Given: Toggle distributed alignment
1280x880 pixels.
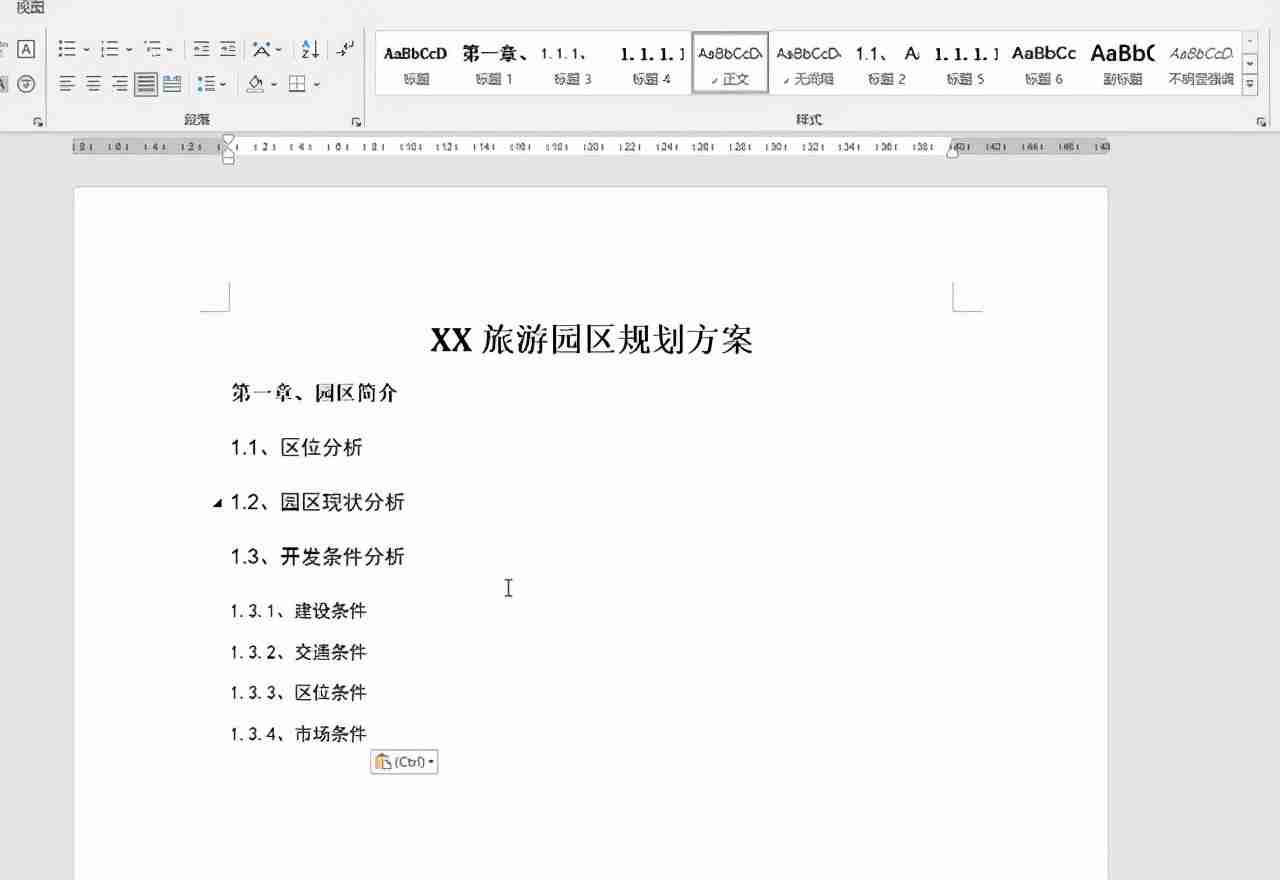Looking at the screenshot, I should pyautogui.click(x=172, y=84).
